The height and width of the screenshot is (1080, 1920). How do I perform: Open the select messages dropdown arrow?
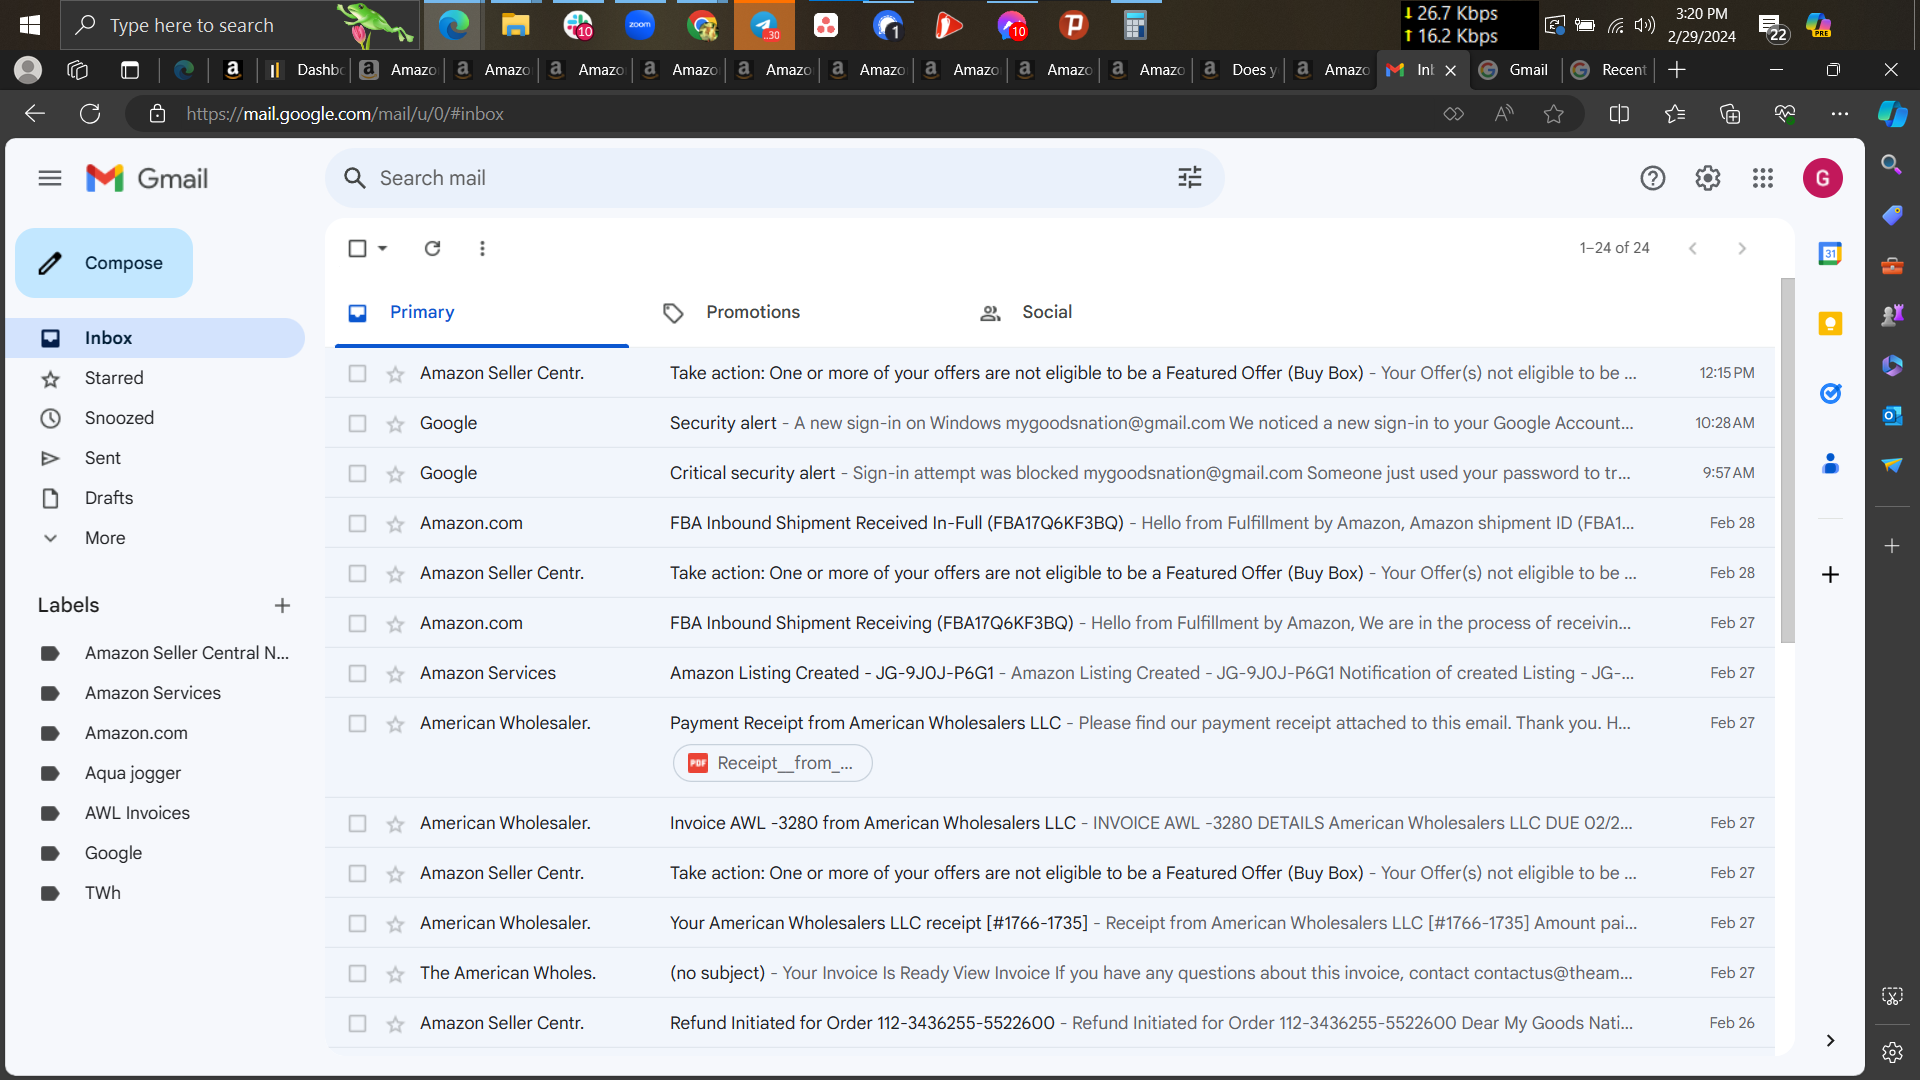click(x=382, y=248)
